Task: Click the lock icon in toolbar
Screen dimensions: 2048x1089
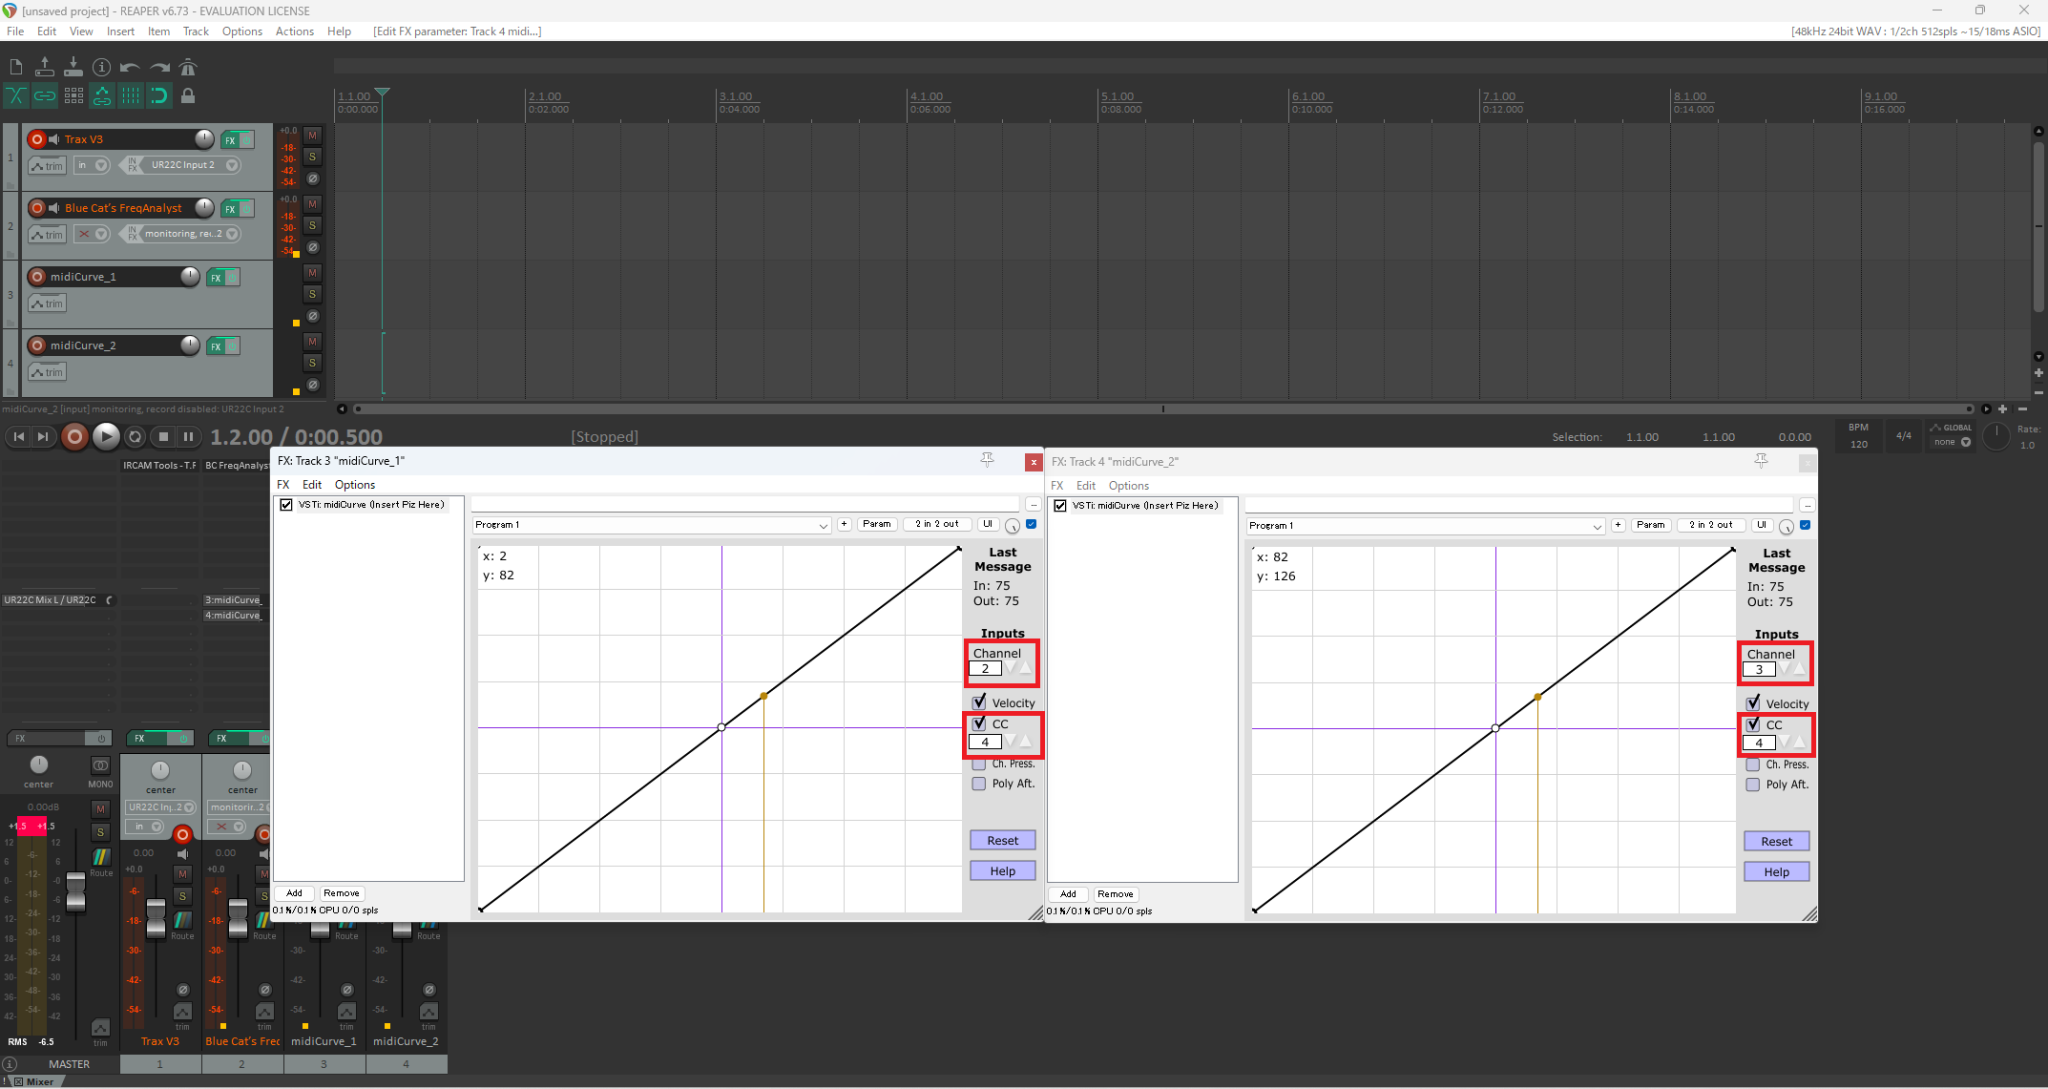Action: tap(188, 96)
